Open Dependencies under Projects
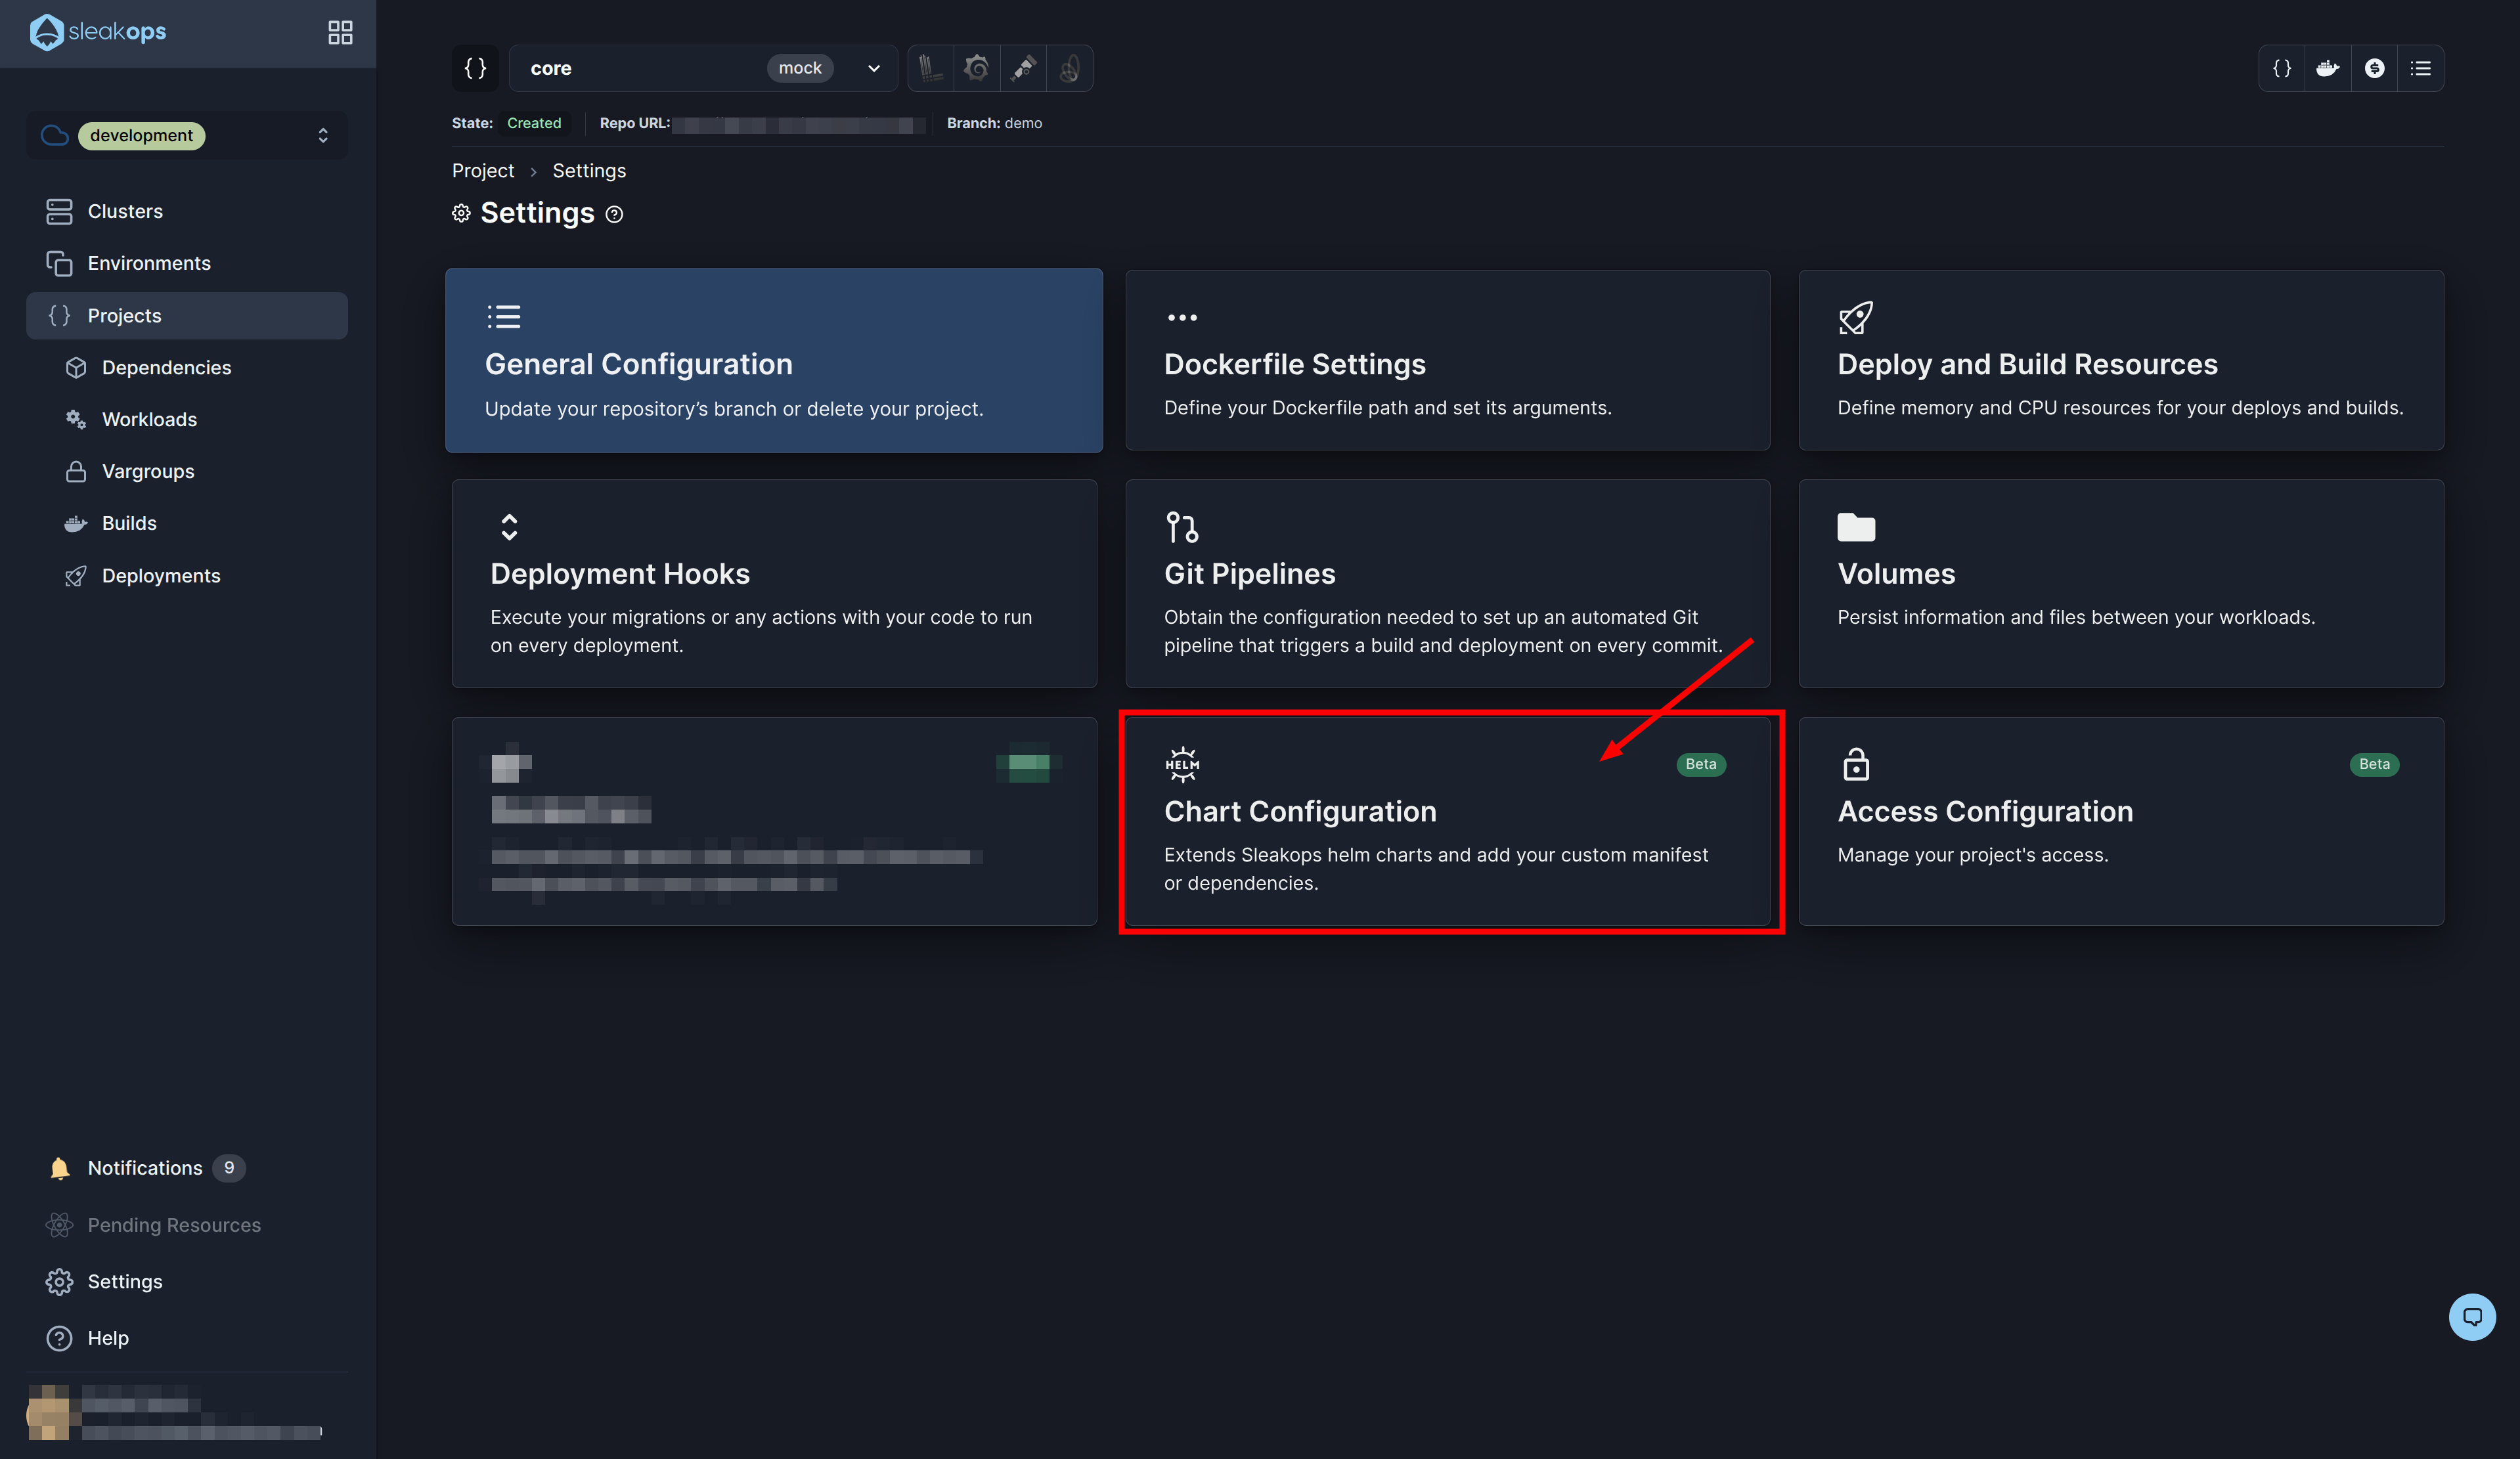 pyautogui.click(x=187, y=367)
